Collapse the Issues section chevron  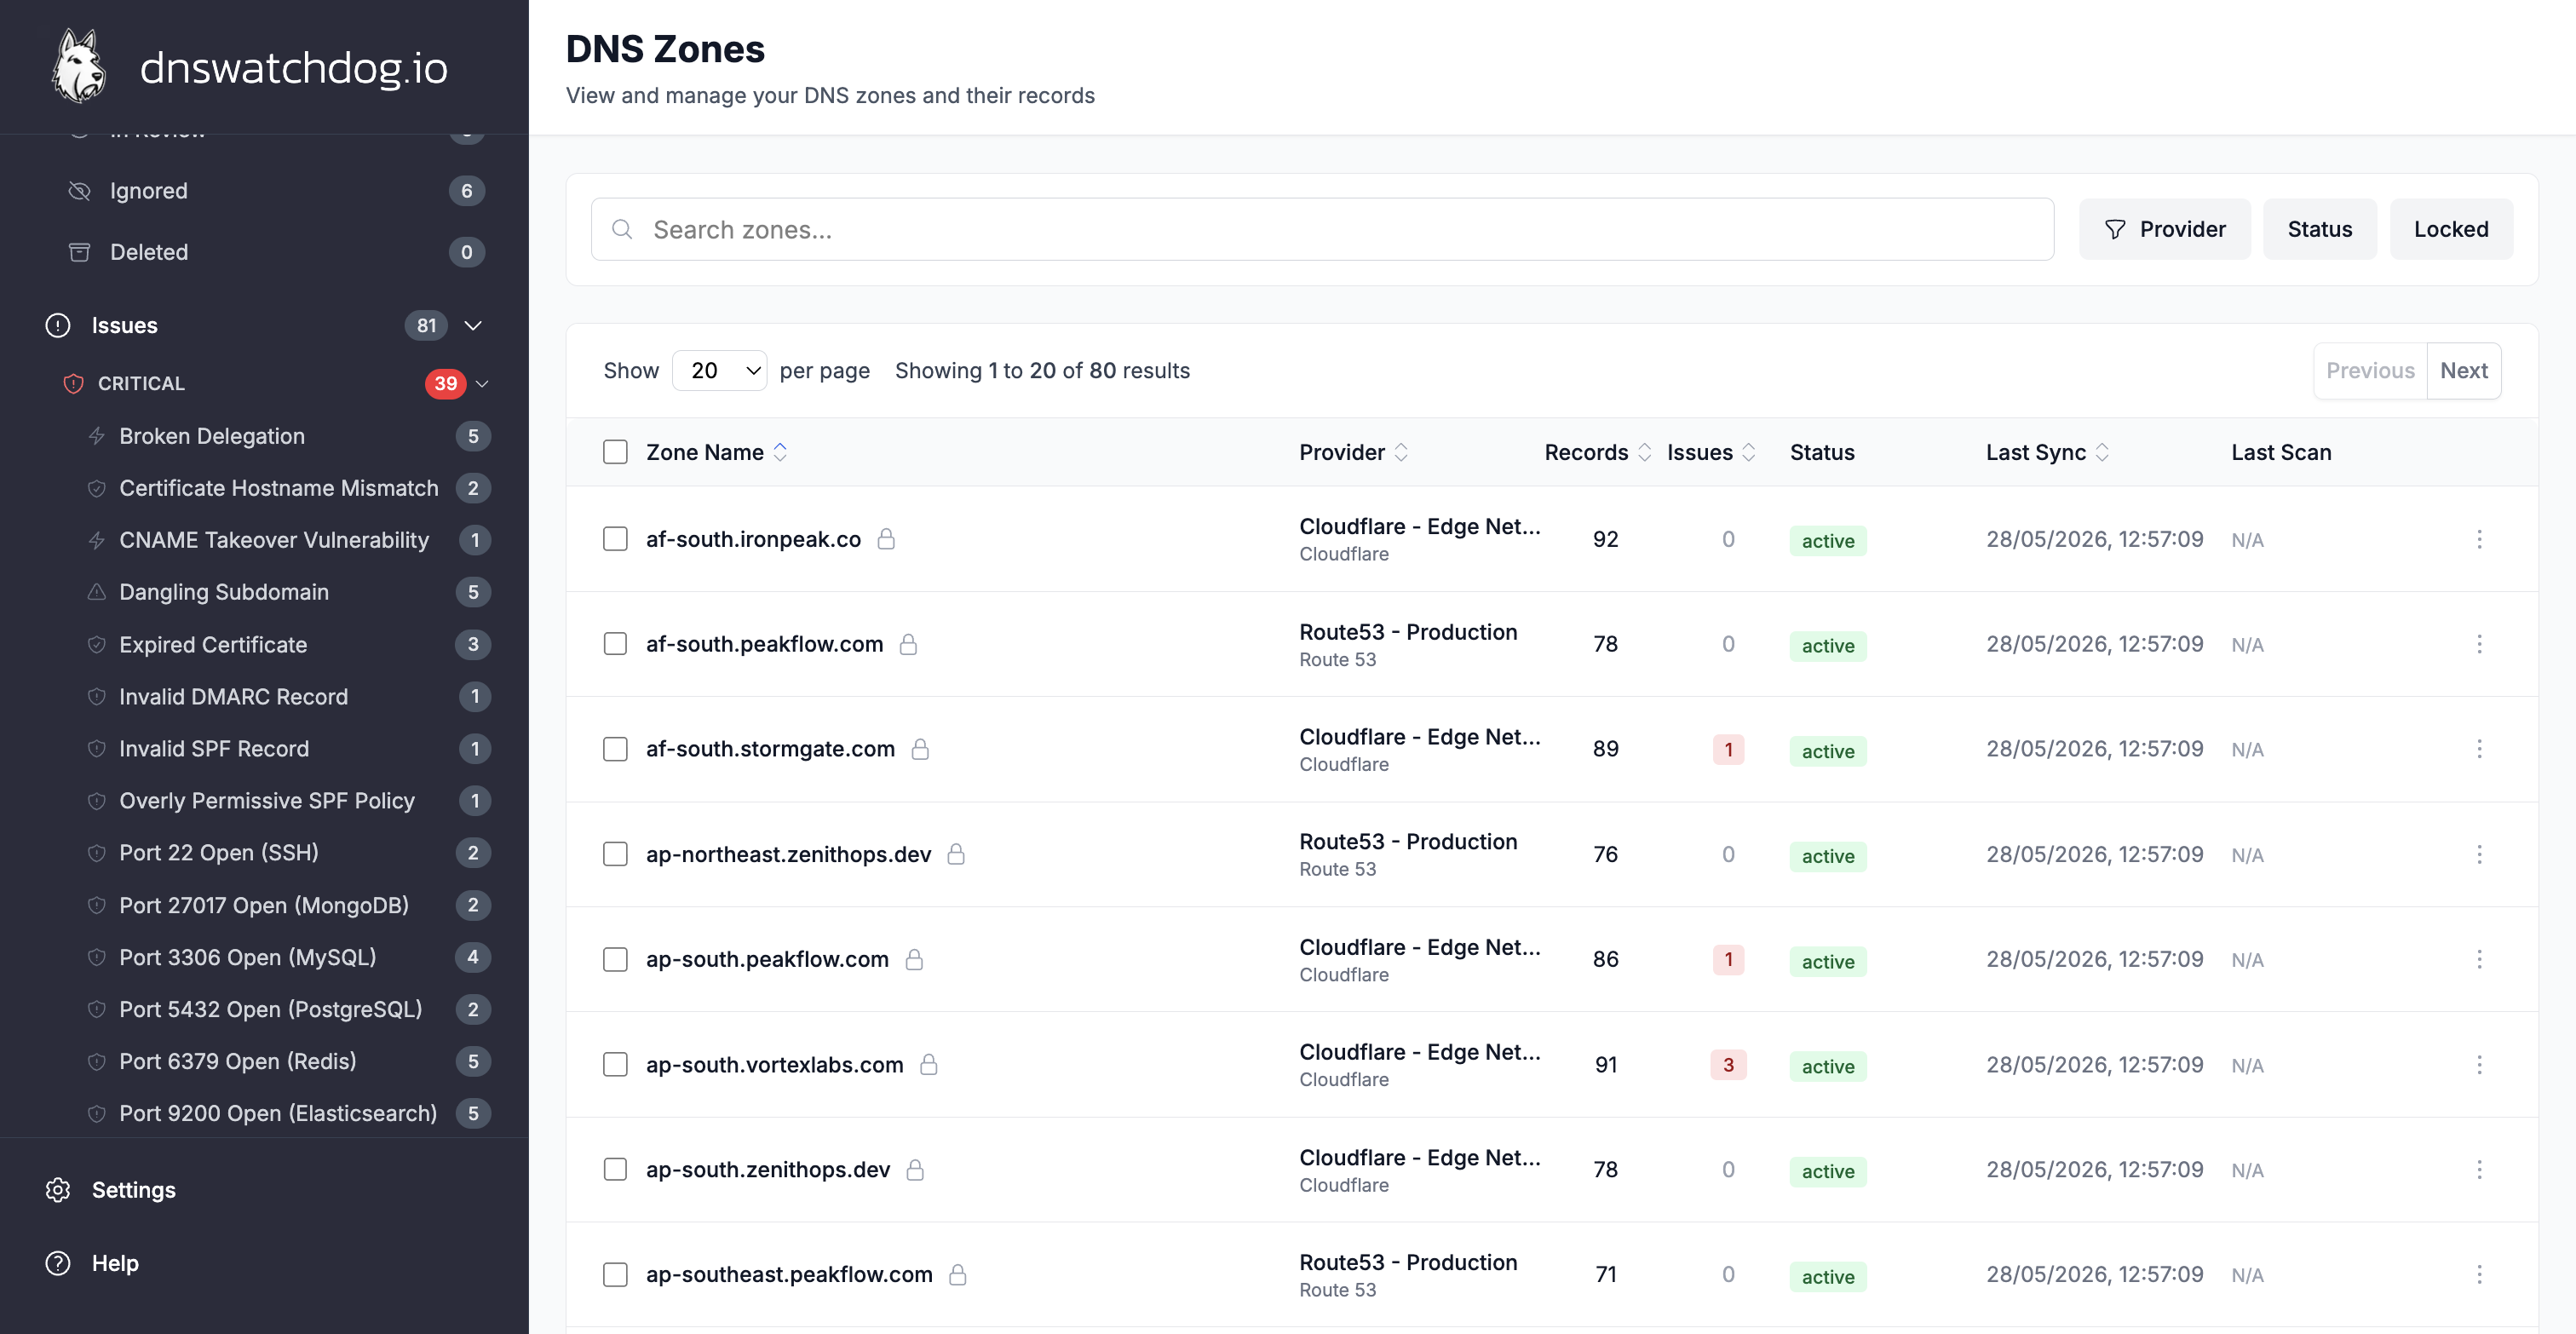click(474, 325)
